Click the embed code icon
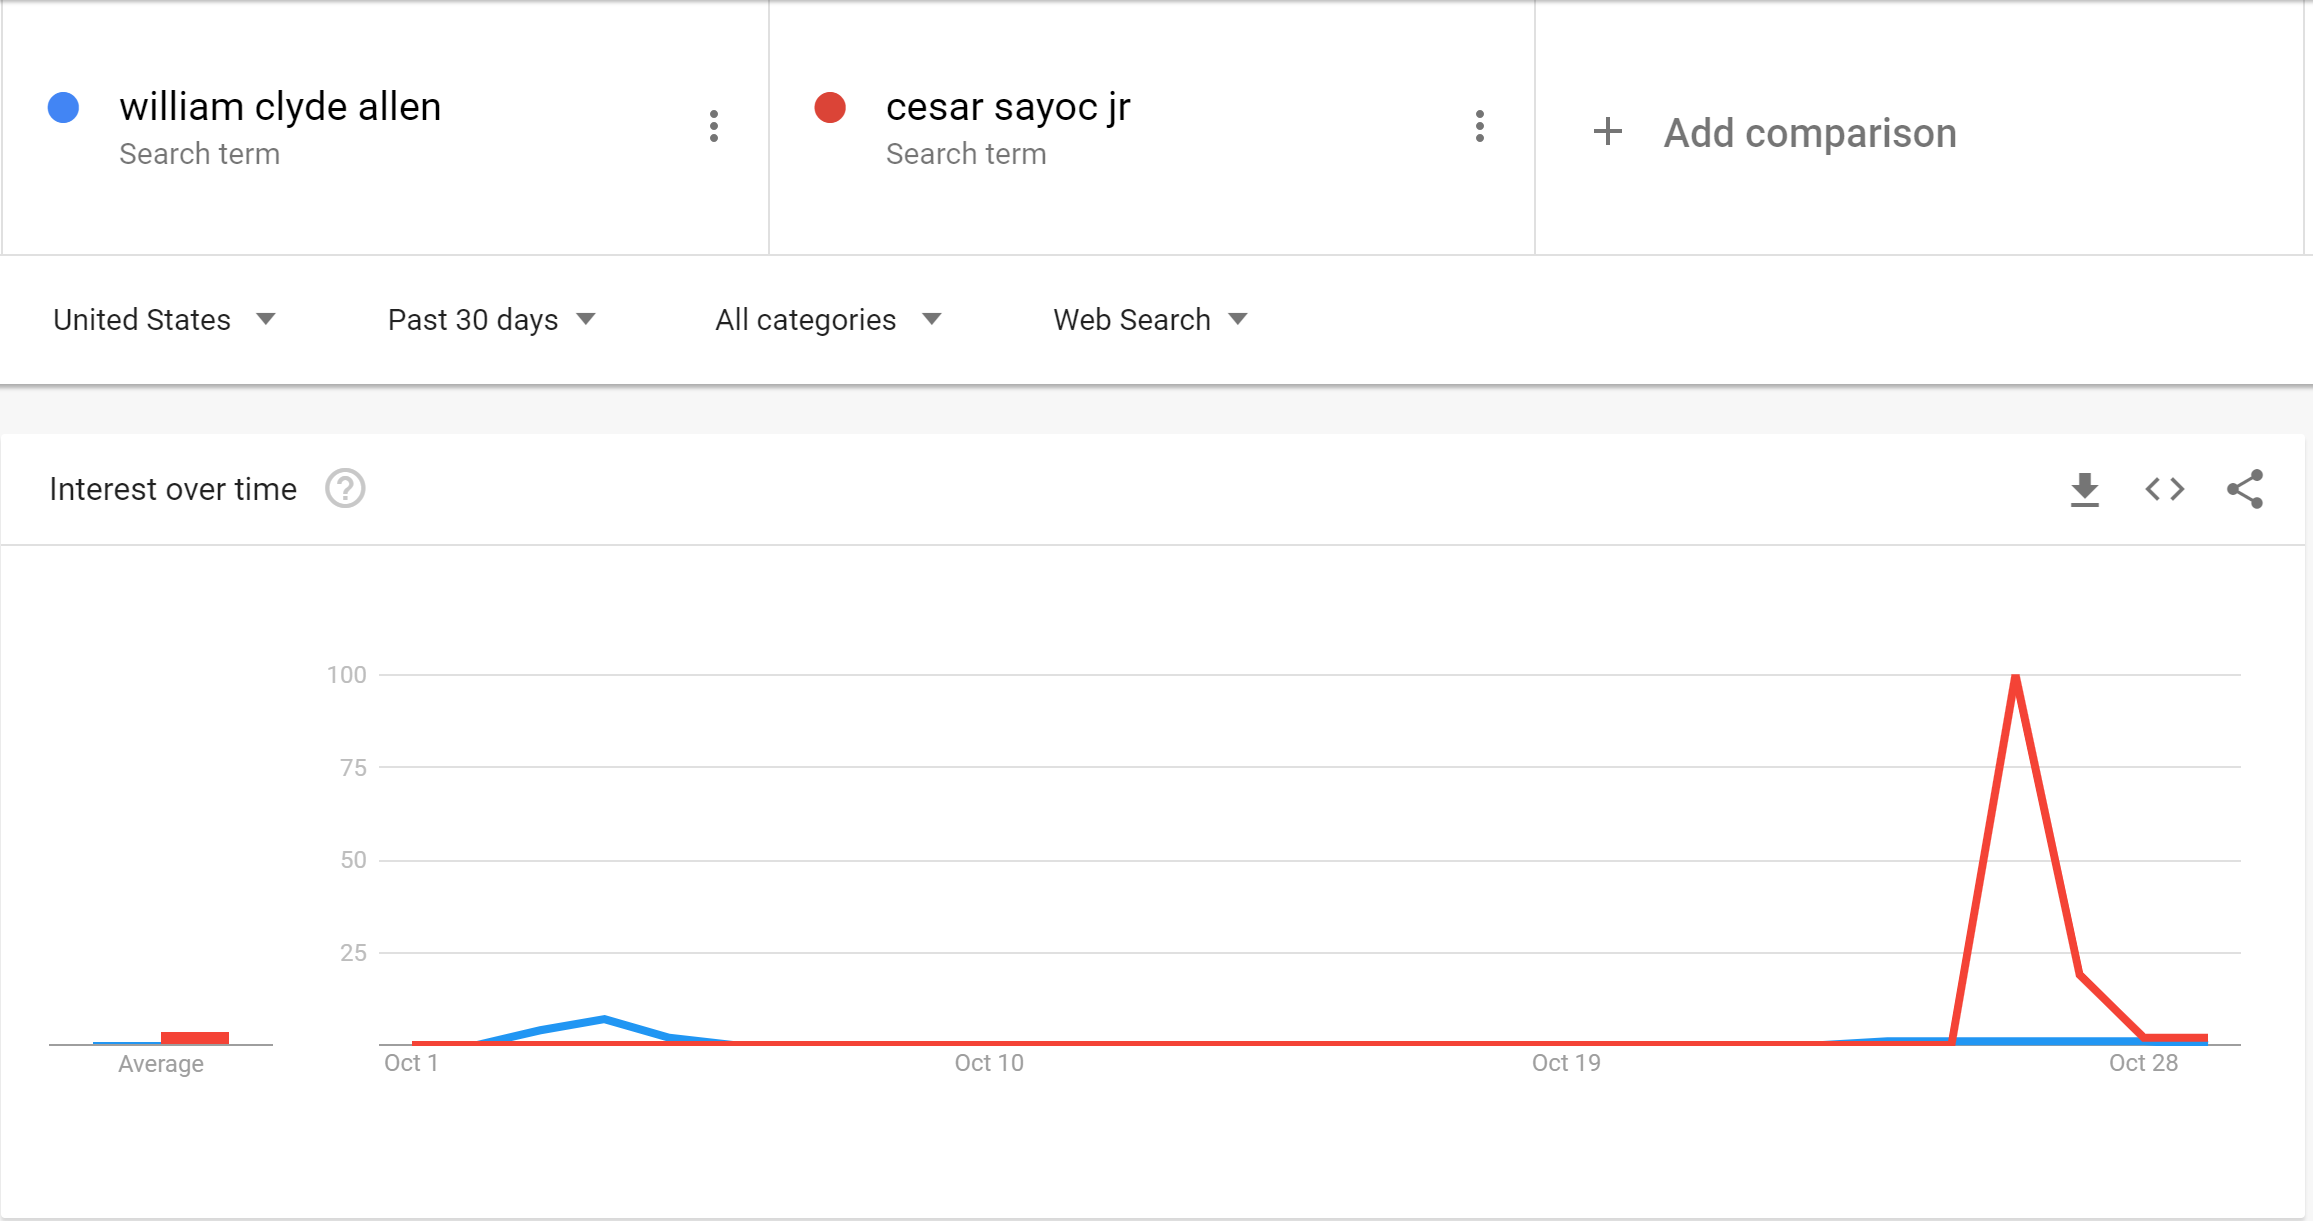The height and width of the screenshot is (1221, 2313). point(2164,489)
